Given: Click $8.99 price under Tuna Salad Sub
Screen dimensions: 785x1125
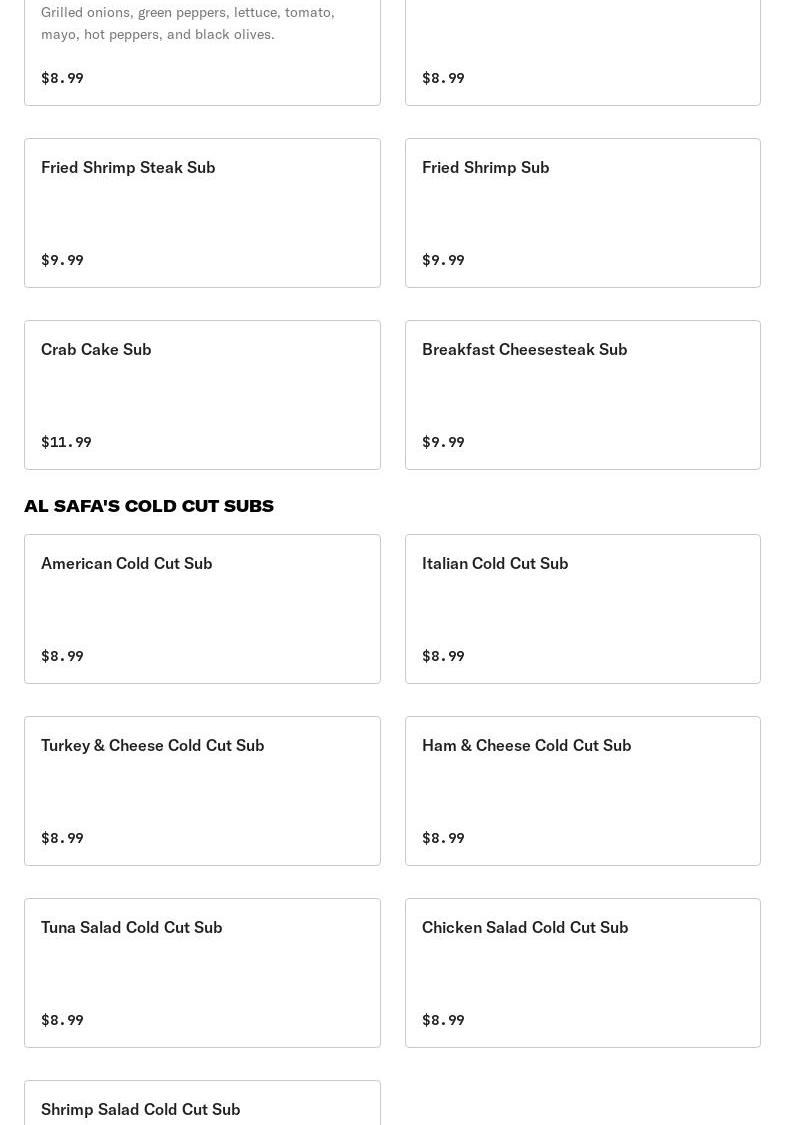Looking at the screenshot, I should coord(62,1020).
